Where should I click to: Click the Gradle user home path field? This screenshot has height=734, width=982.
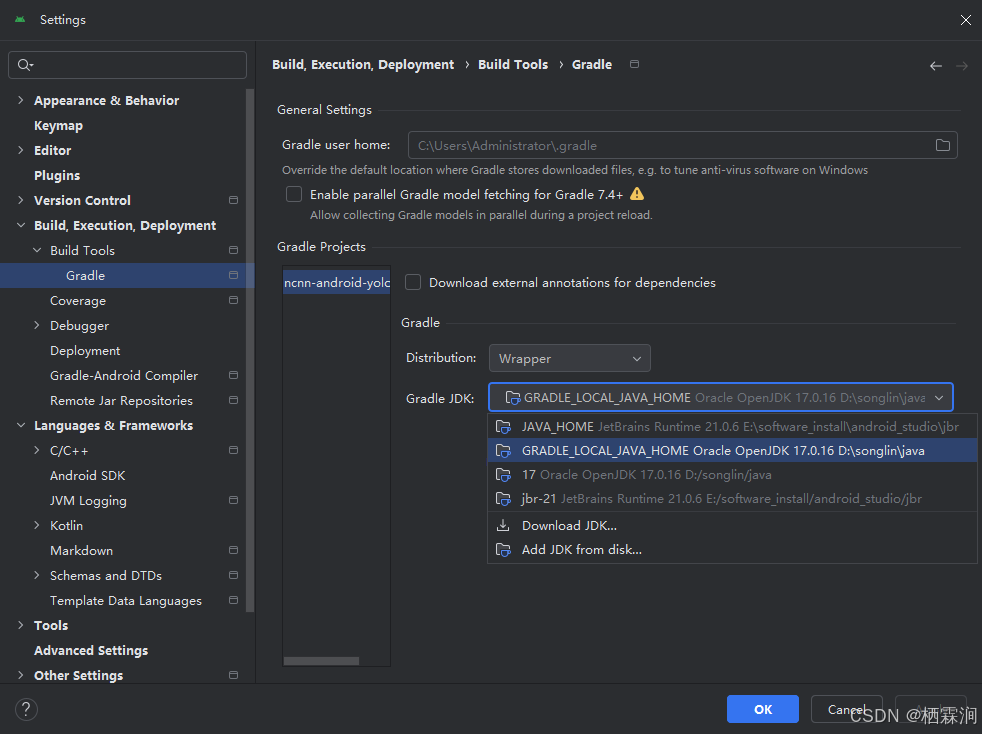click(x=683, y=145)
